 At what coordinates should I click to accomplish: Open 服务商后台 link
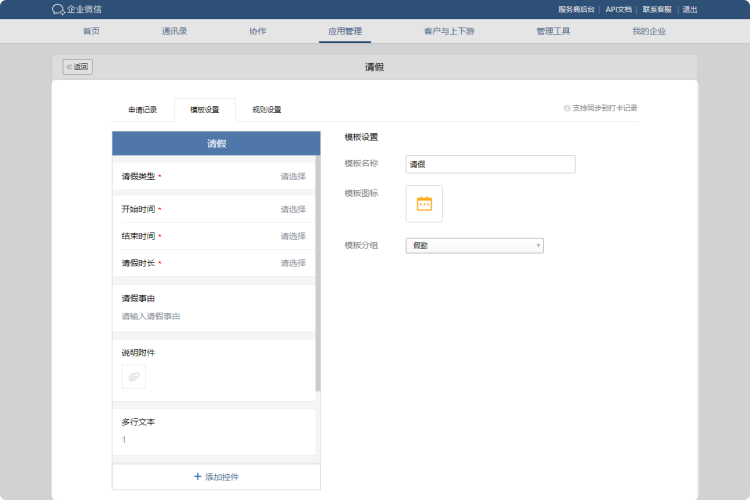[x=576, y=10]
